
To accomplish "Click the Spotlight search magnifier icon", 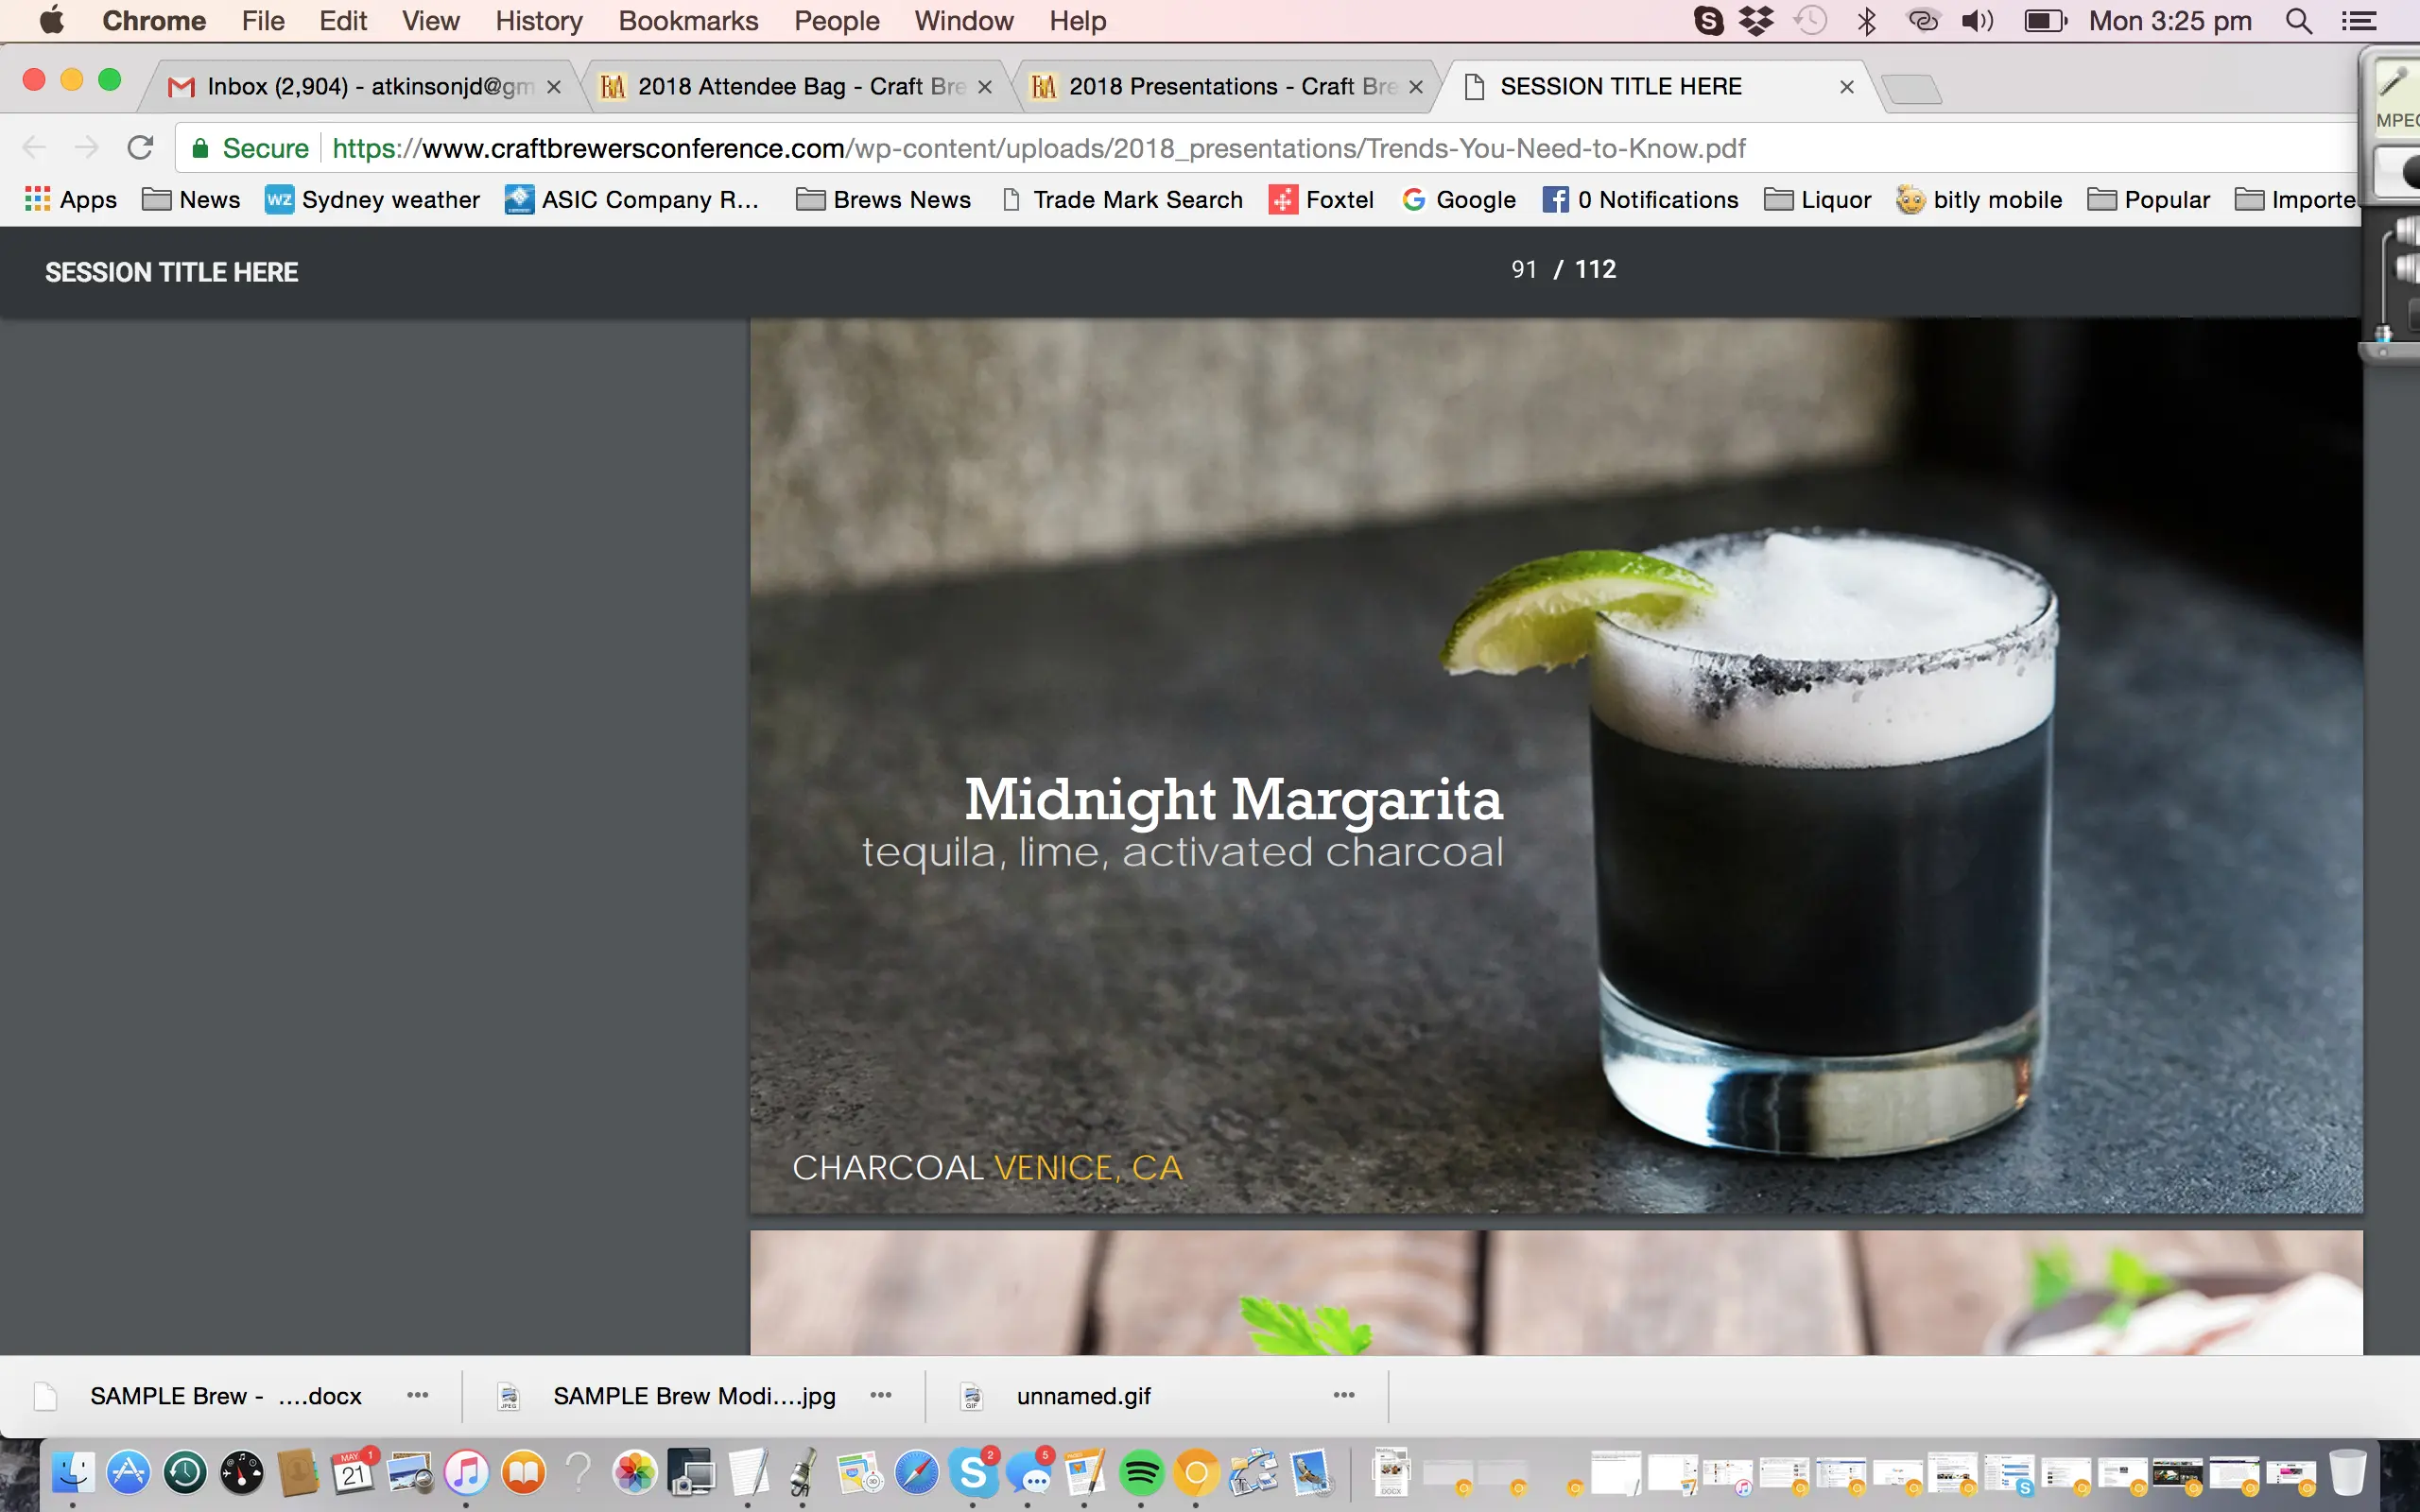I will 2299,21.
